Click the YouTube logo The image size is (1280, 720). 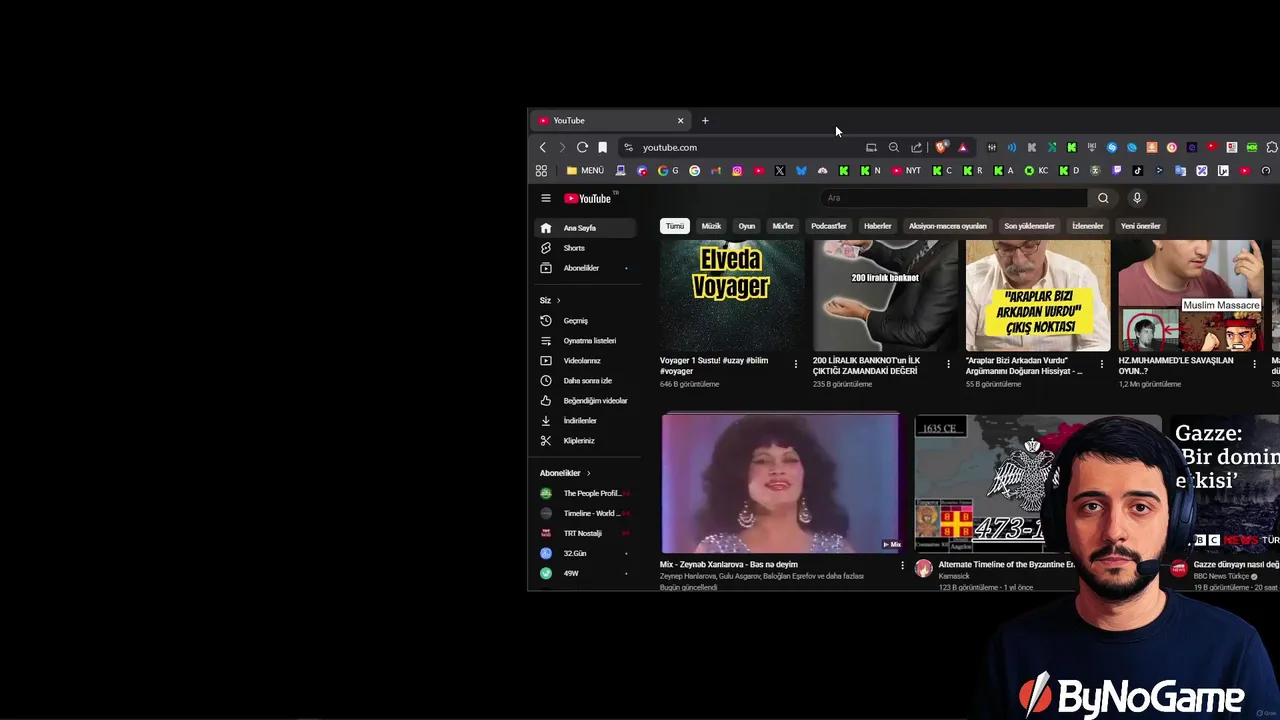588,198
